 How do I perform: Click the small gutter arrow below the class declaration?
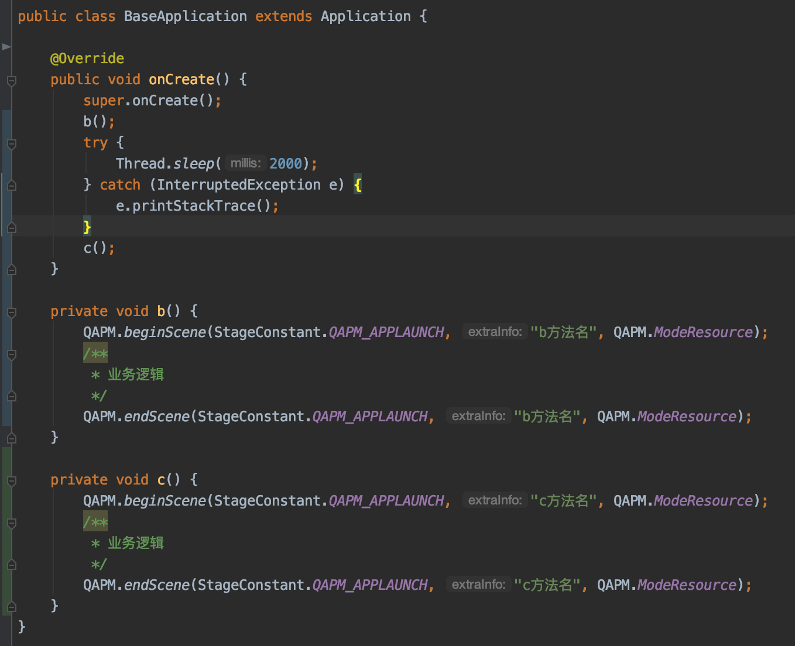click(6, 47)
